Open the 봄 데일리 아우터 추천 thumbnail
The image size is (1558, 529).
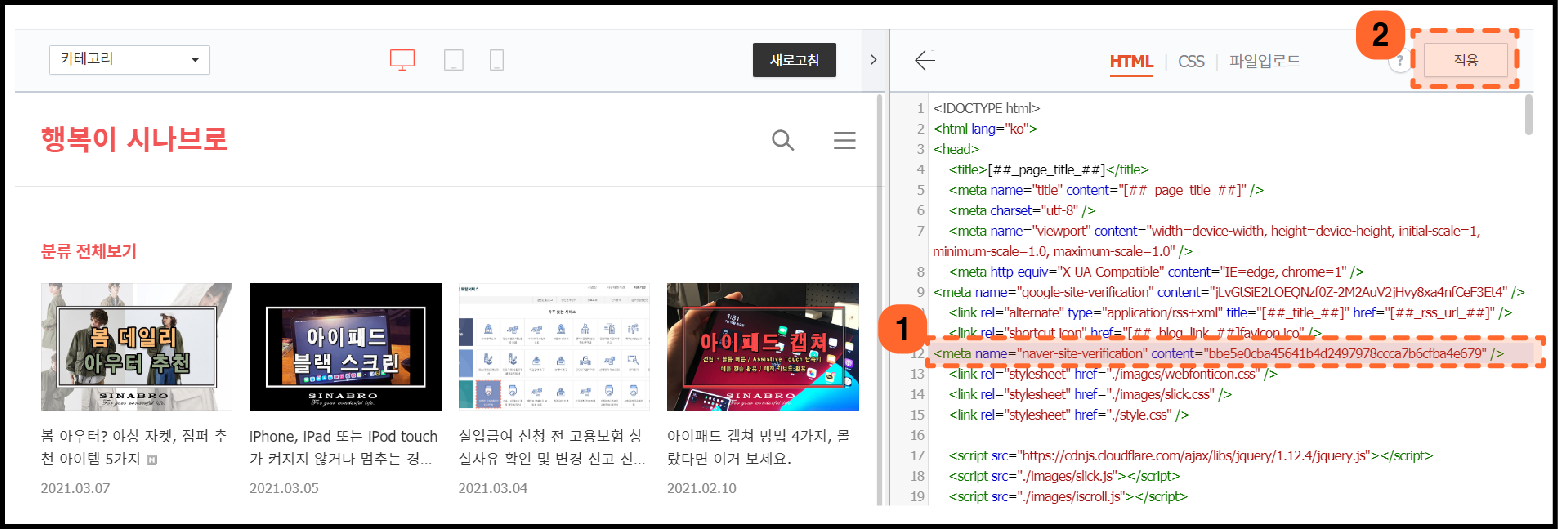point(136,346)
